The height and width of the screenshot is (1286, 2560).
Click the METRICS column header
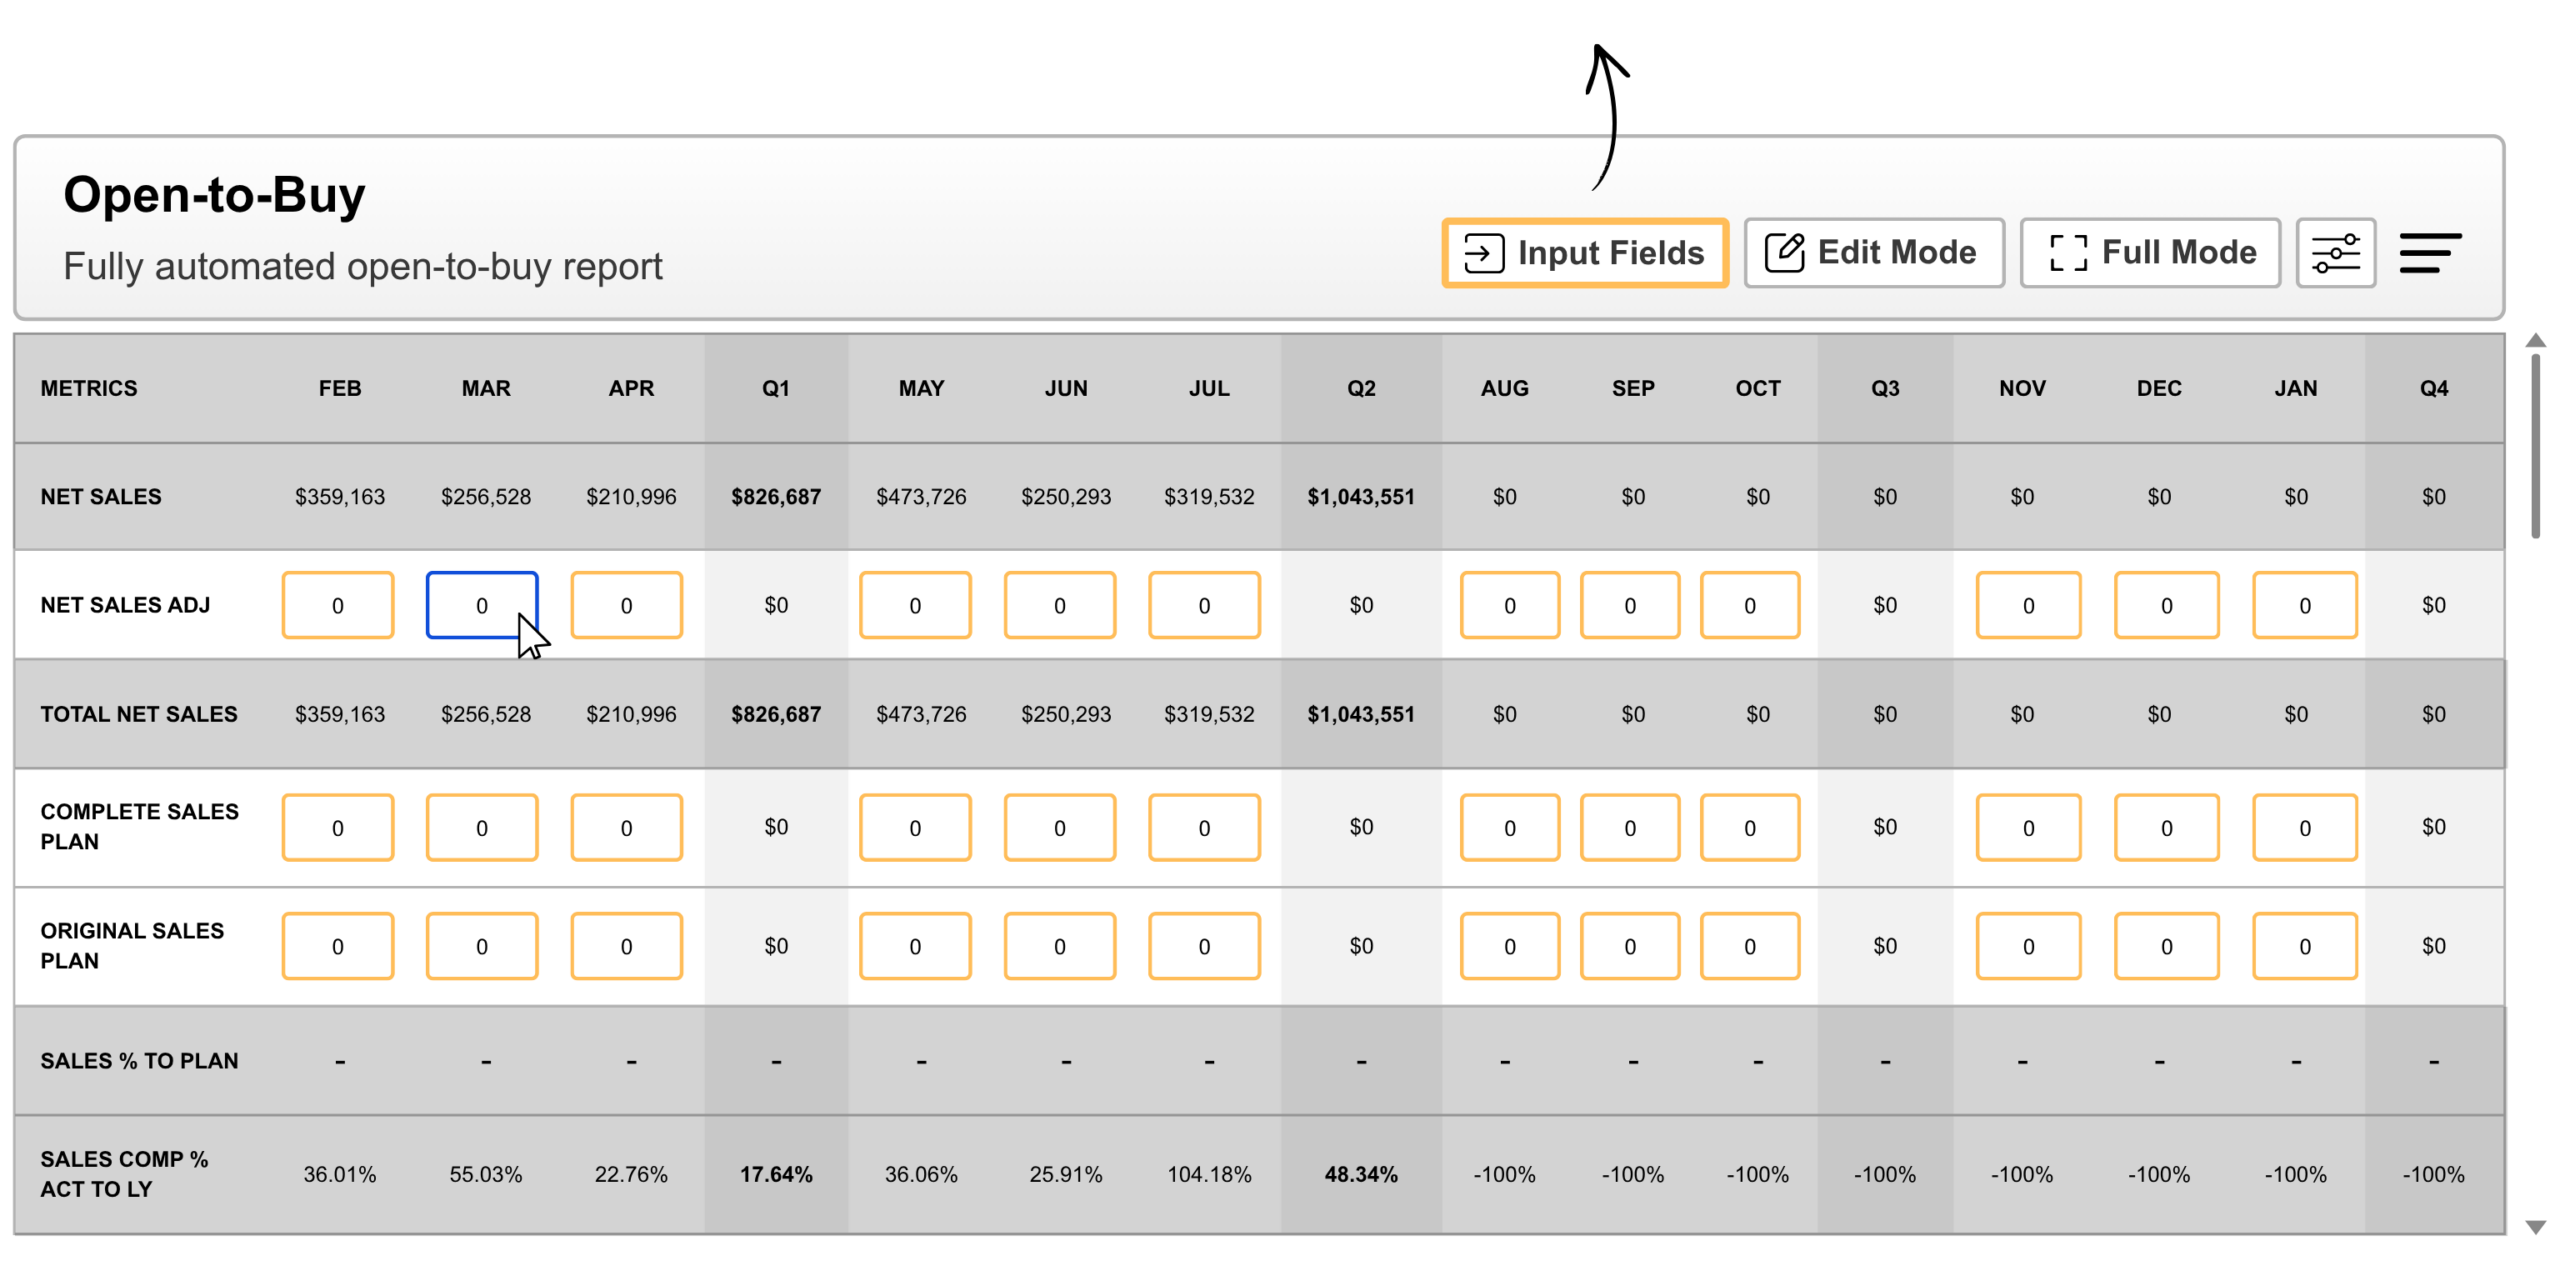89,389
